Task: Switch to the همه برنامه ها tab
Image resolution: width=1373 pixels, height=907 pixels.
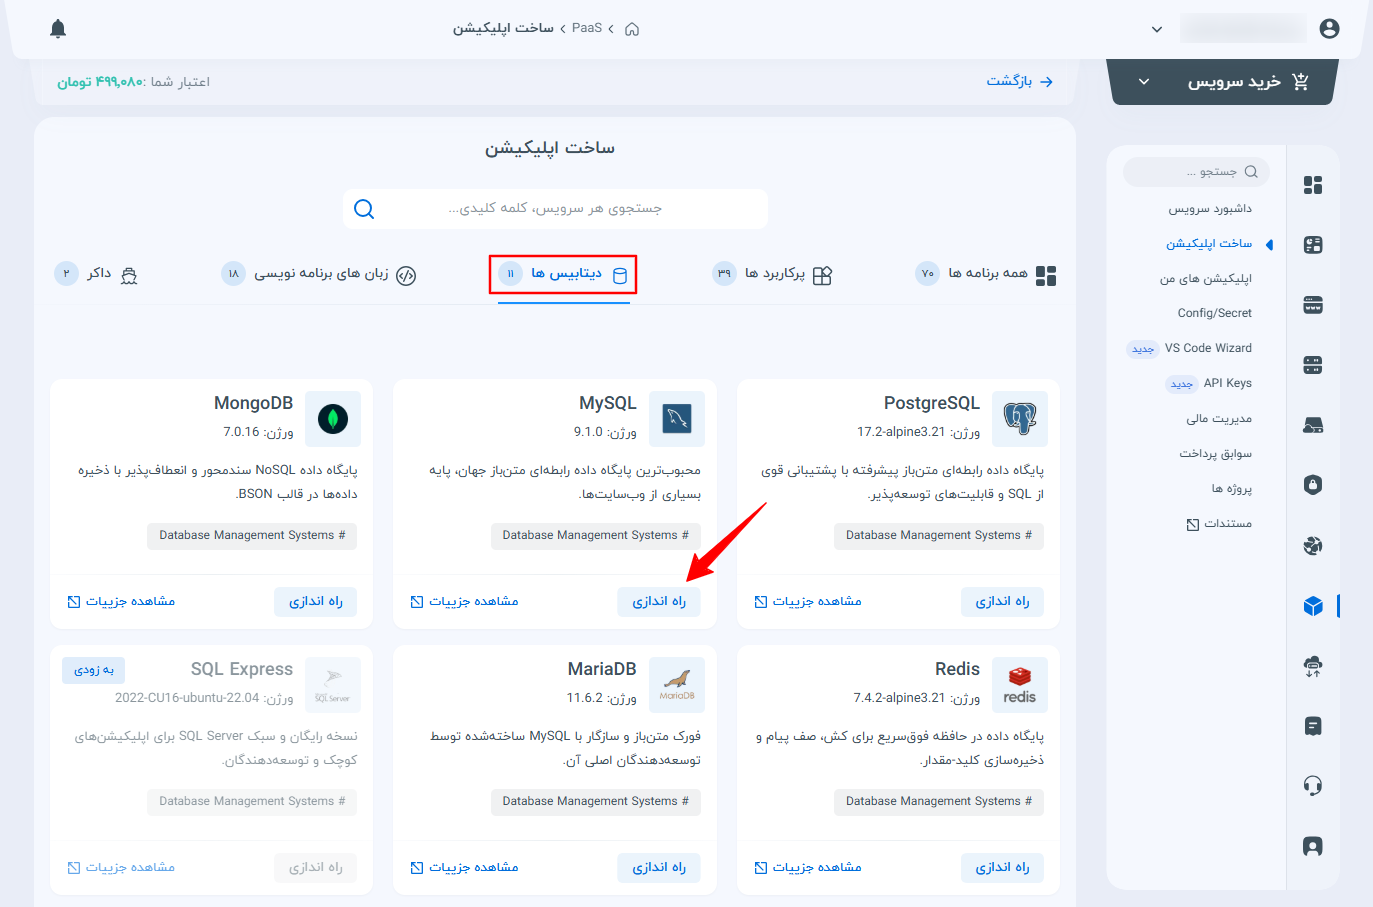Action: point(986,274)
